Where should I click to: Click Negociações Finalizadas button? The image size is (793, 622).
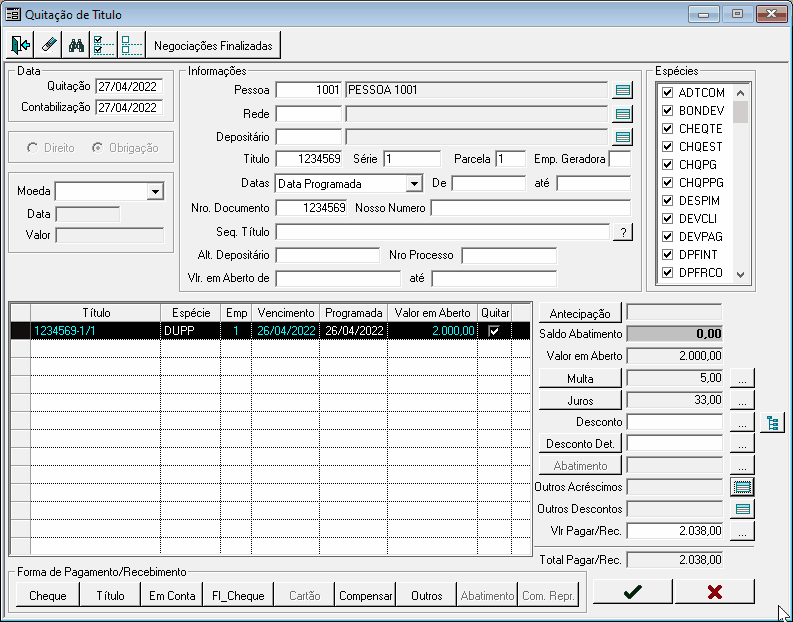213,46
